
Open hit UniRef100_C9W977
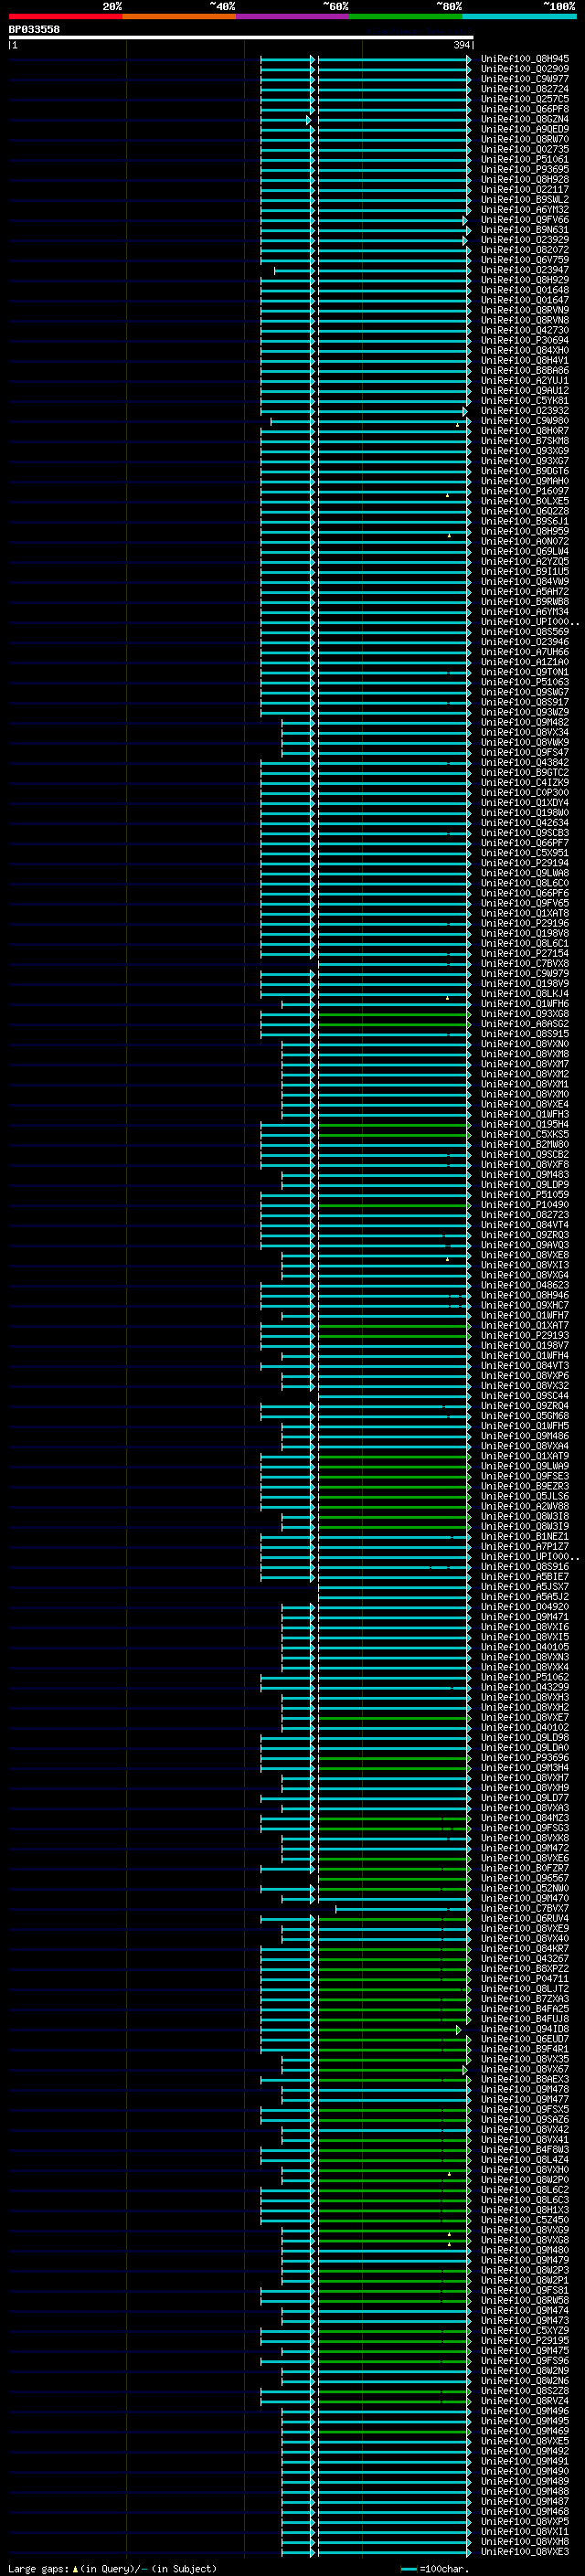click(525, 79)
